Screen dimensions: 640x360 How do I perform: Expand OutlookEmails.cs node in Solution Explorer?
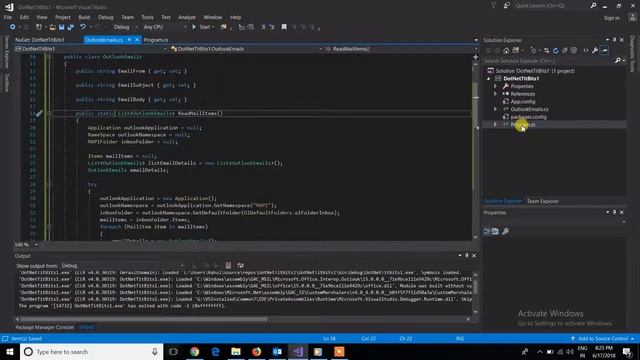pyautogui.click(x=496, y=109)
